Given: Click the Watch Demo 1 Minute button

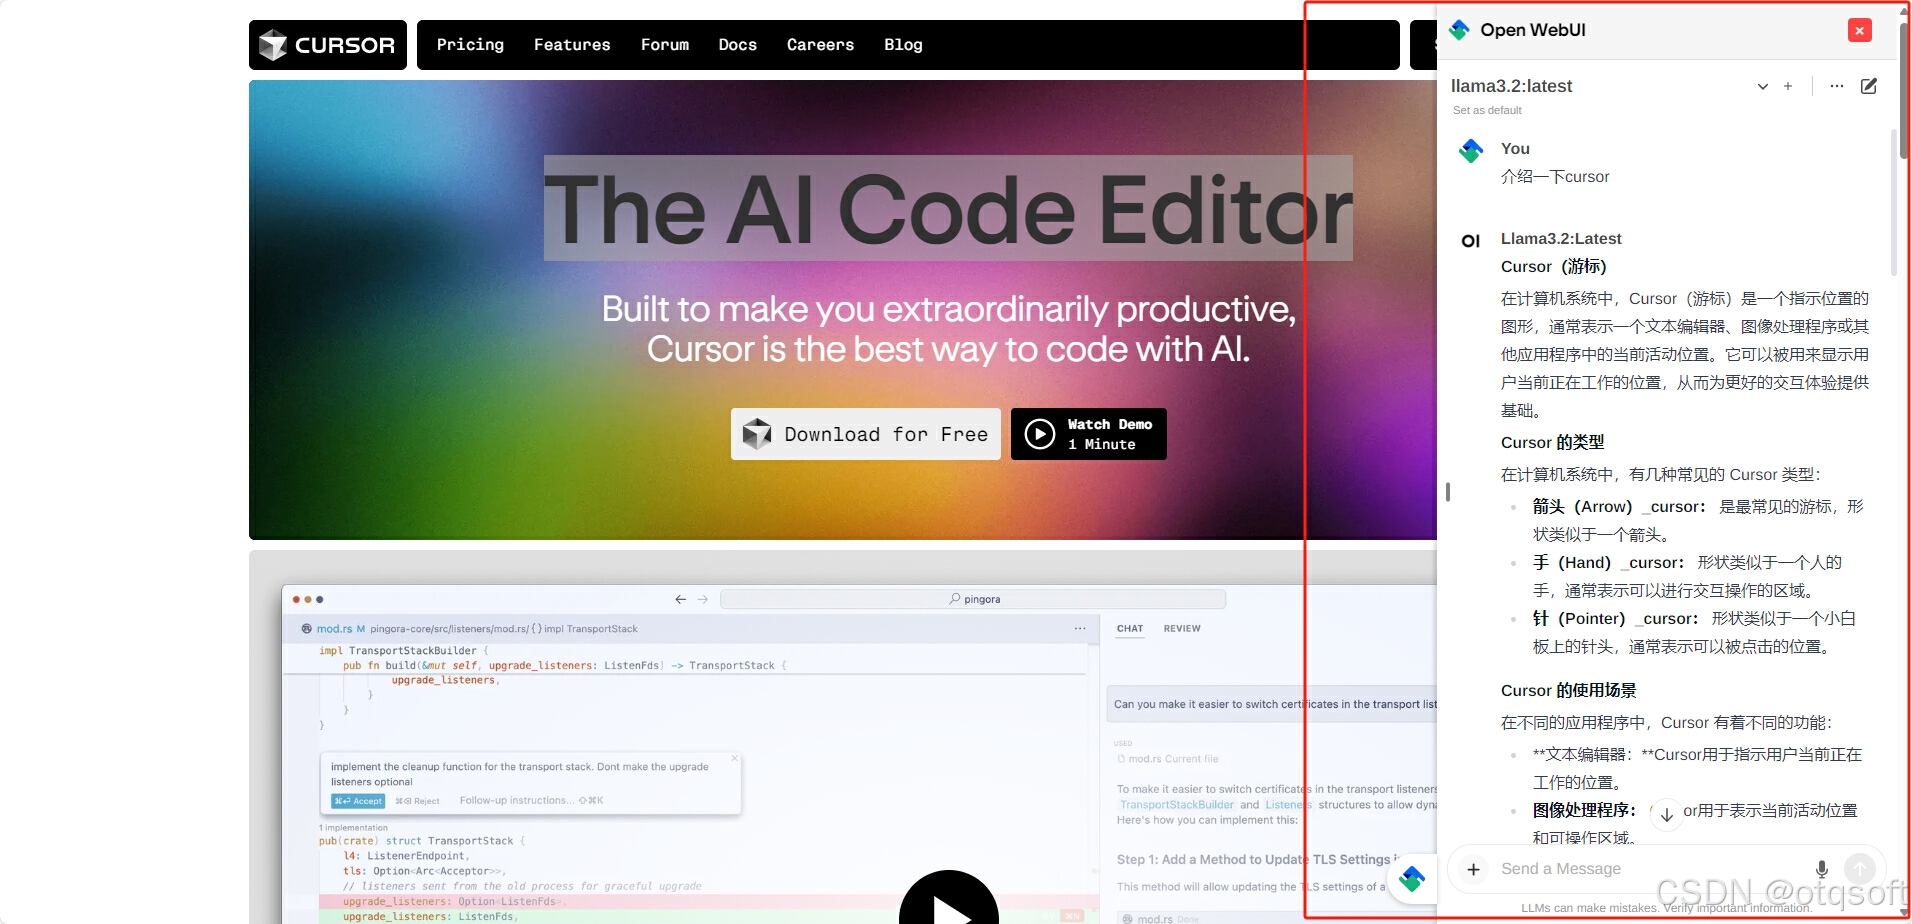Looking at the screenshot, I should [x=1089, y=434].
